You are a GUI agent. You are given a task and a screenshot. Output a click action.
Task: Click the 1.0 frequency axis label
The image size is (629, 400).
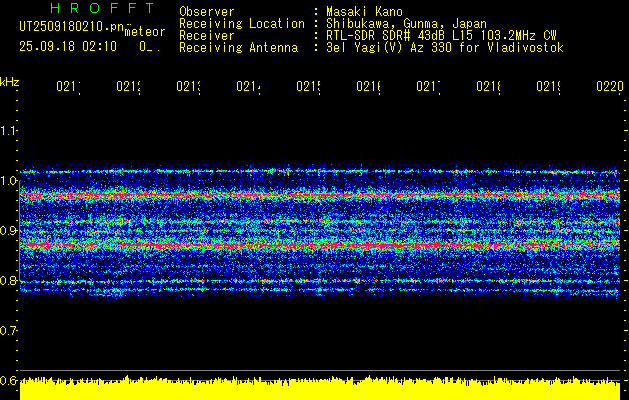tap(9, 181)
